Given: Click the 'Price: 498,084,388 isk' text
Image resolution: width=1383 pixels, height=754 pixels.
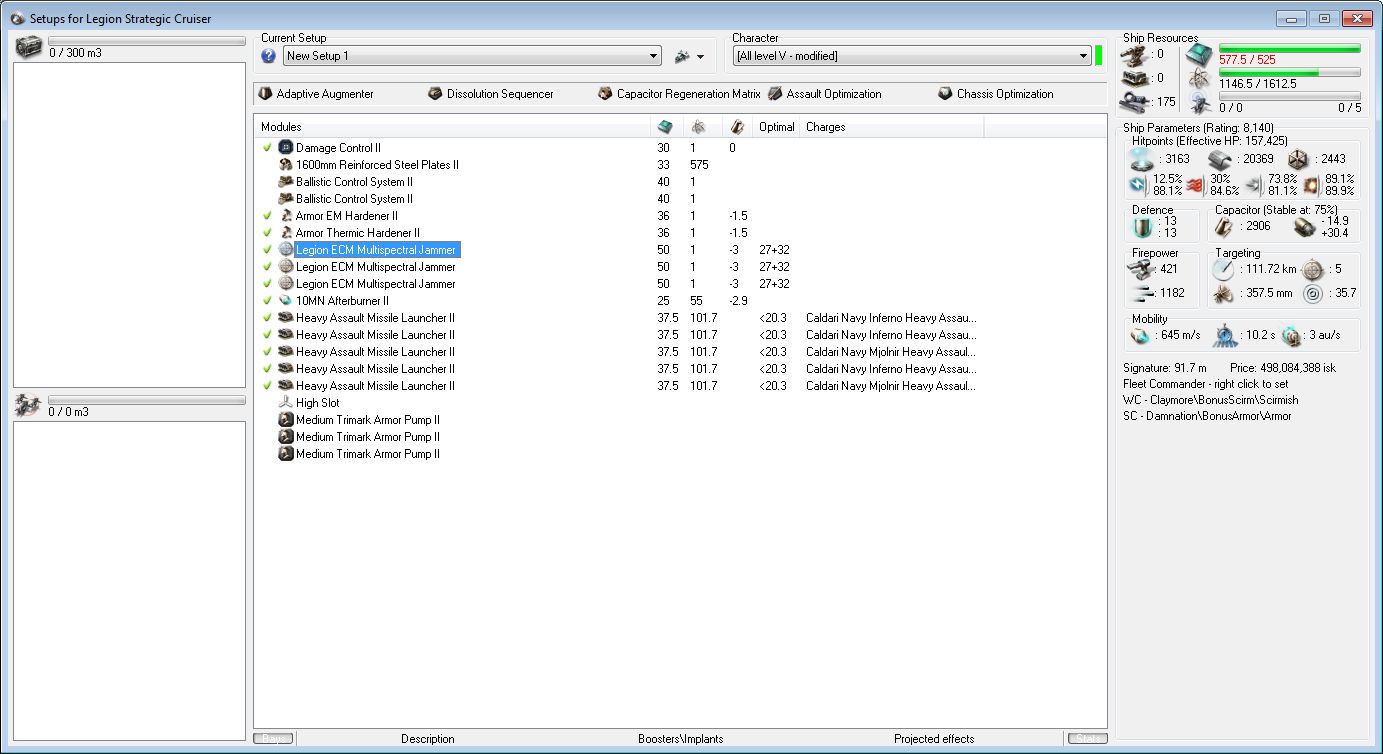Looking at the screenshot, I should point(1282,368).
